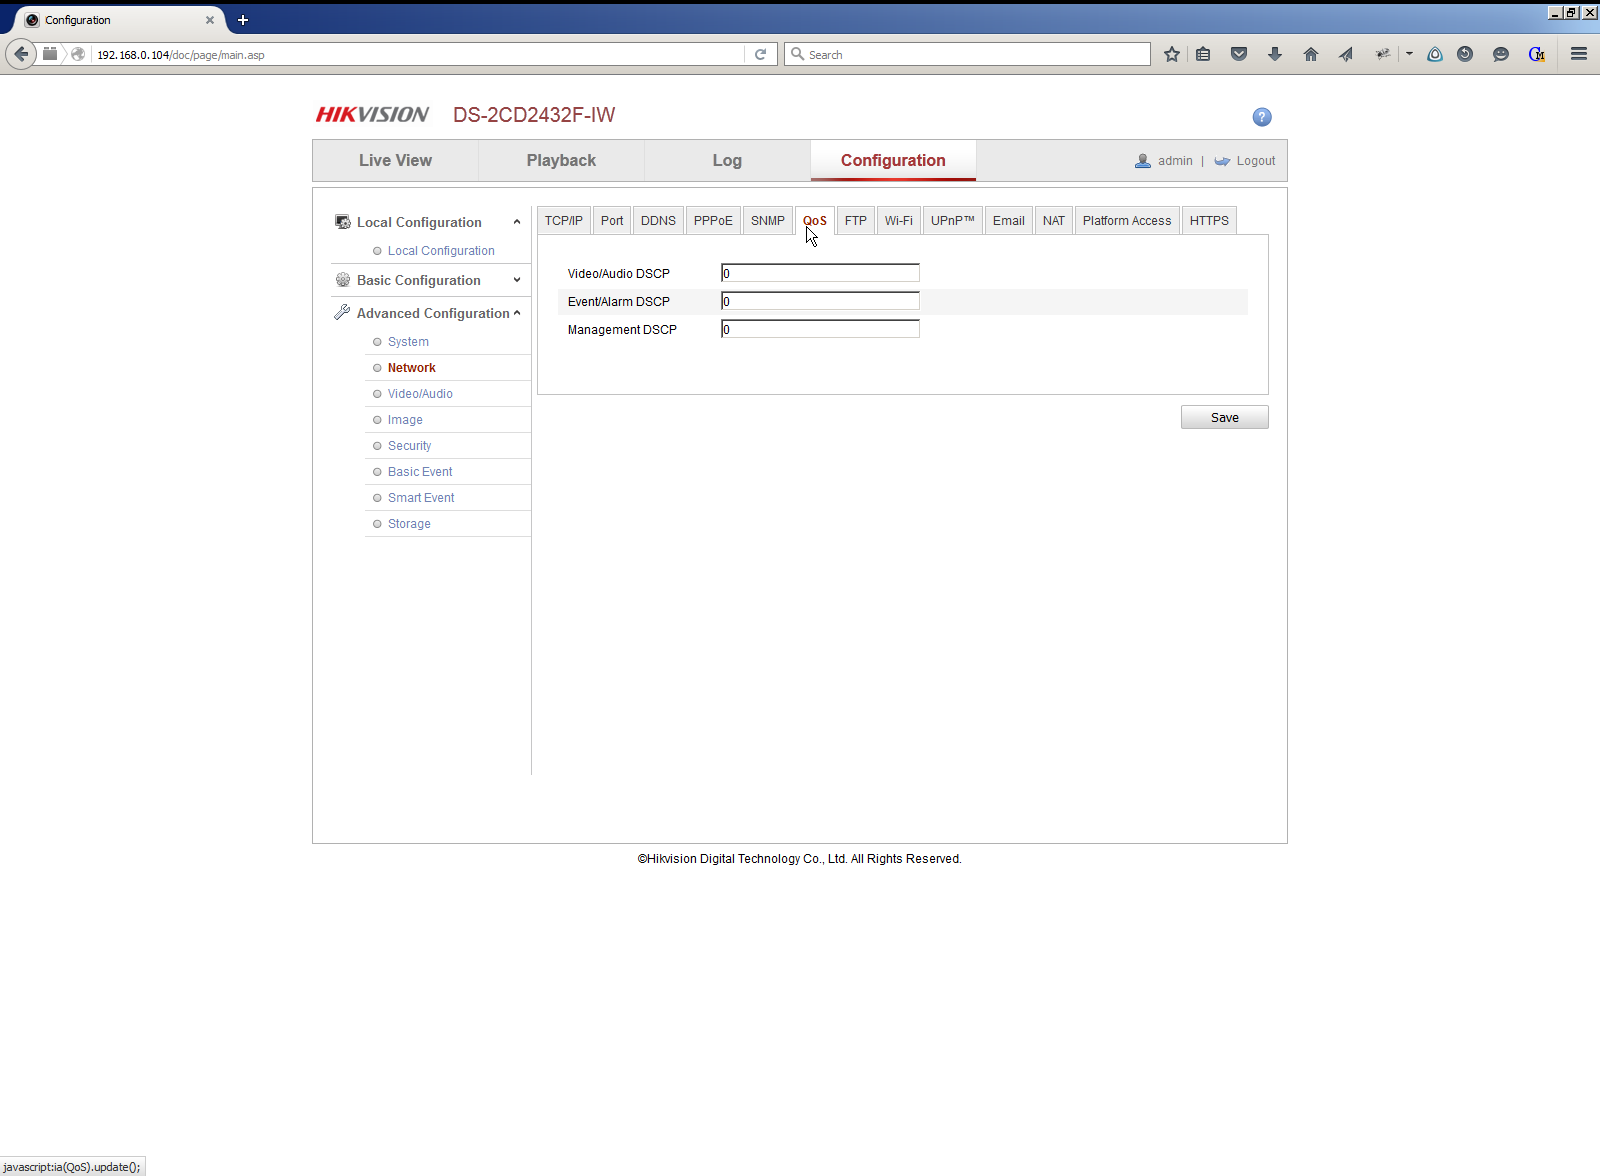
Task: Open Security settings in sidebar
Action: pos(410,446)
